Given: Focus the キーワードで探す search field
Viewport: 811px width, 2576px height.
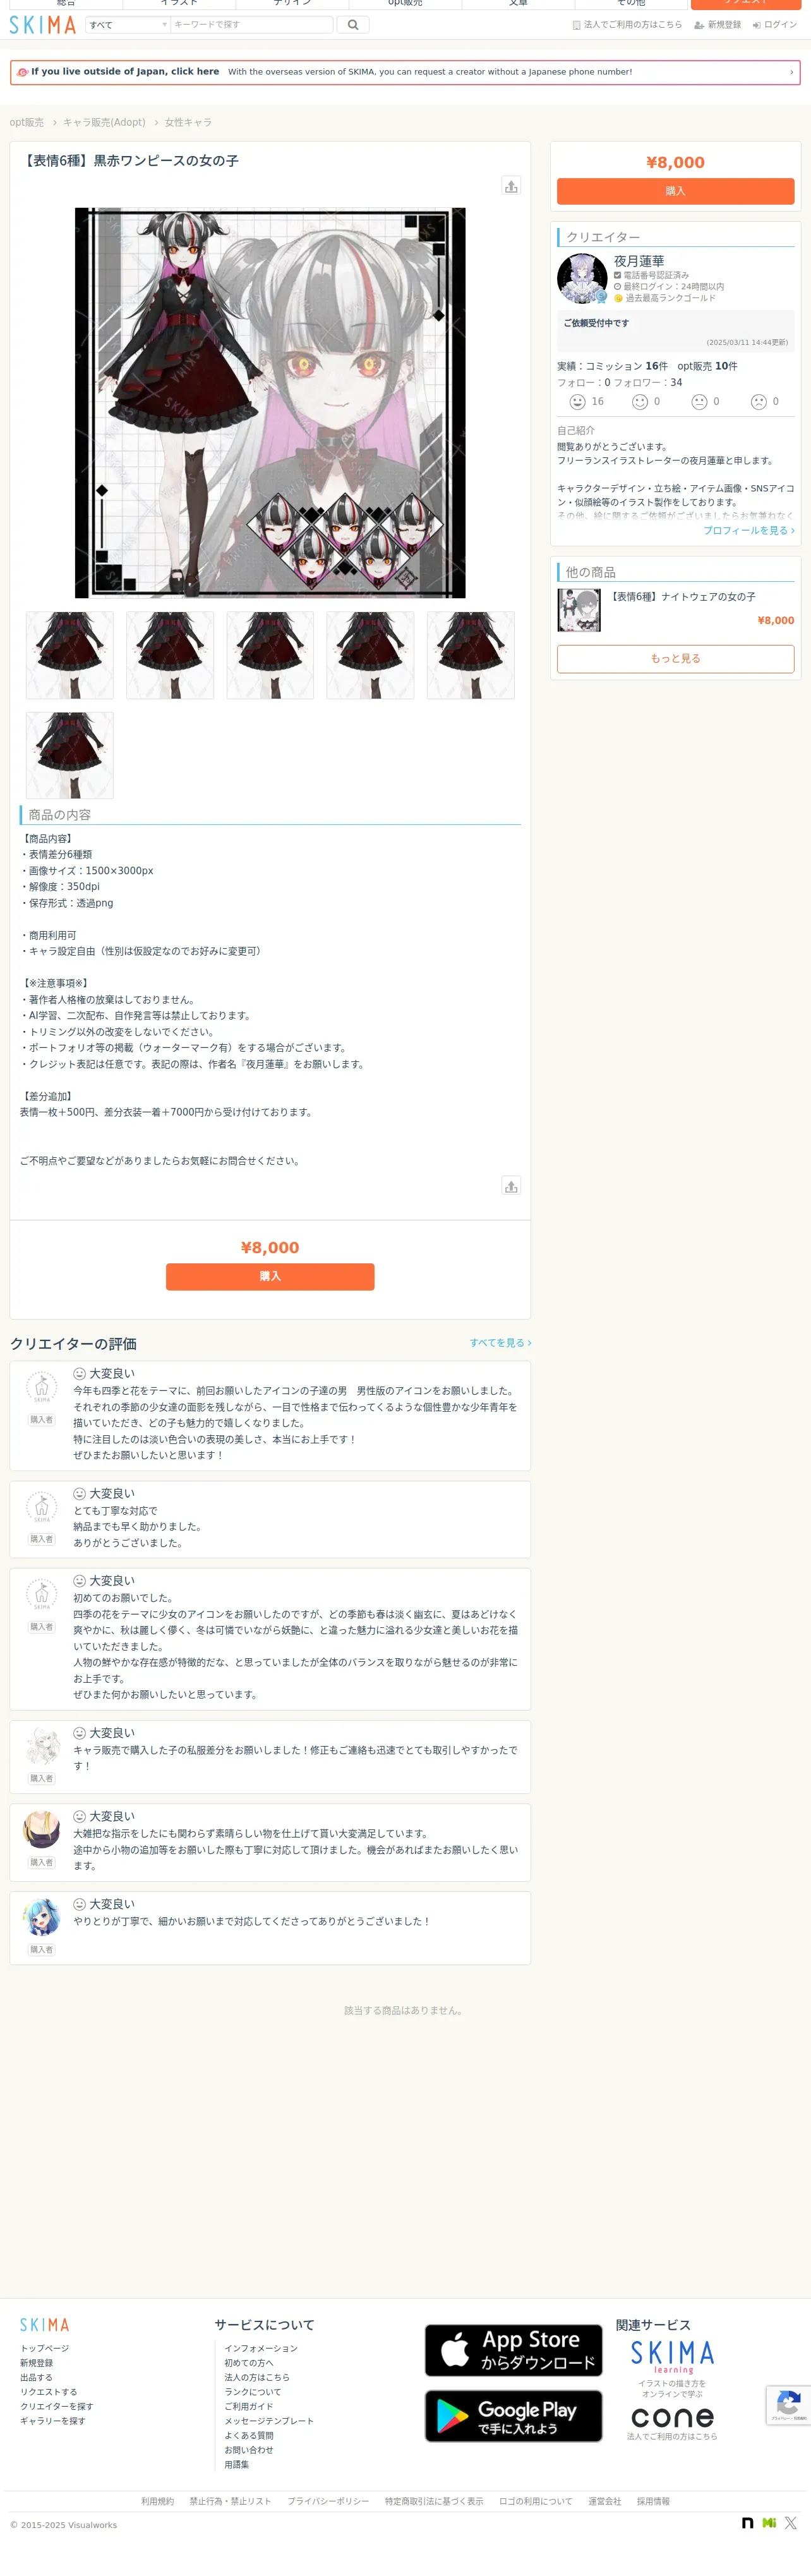Looking at the screenshot, I should [x=251, y=25].
